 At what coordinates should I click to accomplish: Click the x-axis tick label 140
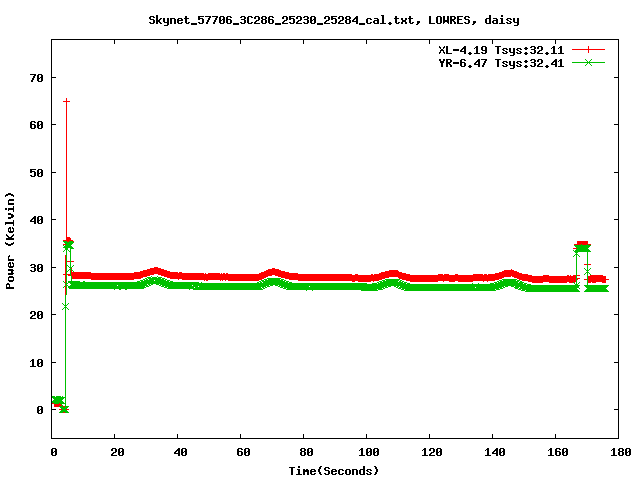(x=495, y=452)
